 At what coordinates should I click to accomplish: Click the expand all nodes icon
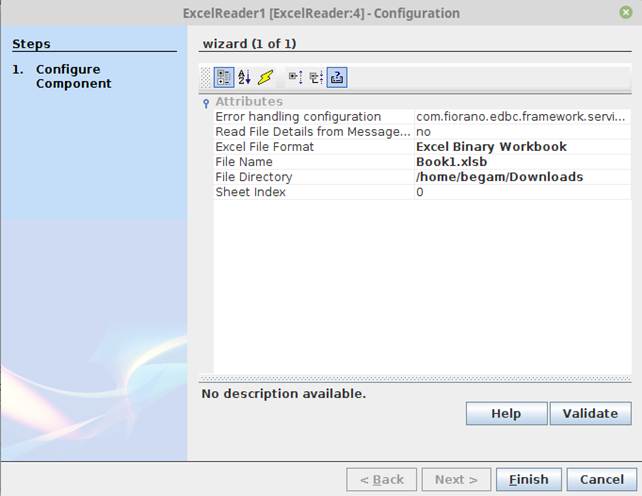pyautogui.click(x=296, y=77)
